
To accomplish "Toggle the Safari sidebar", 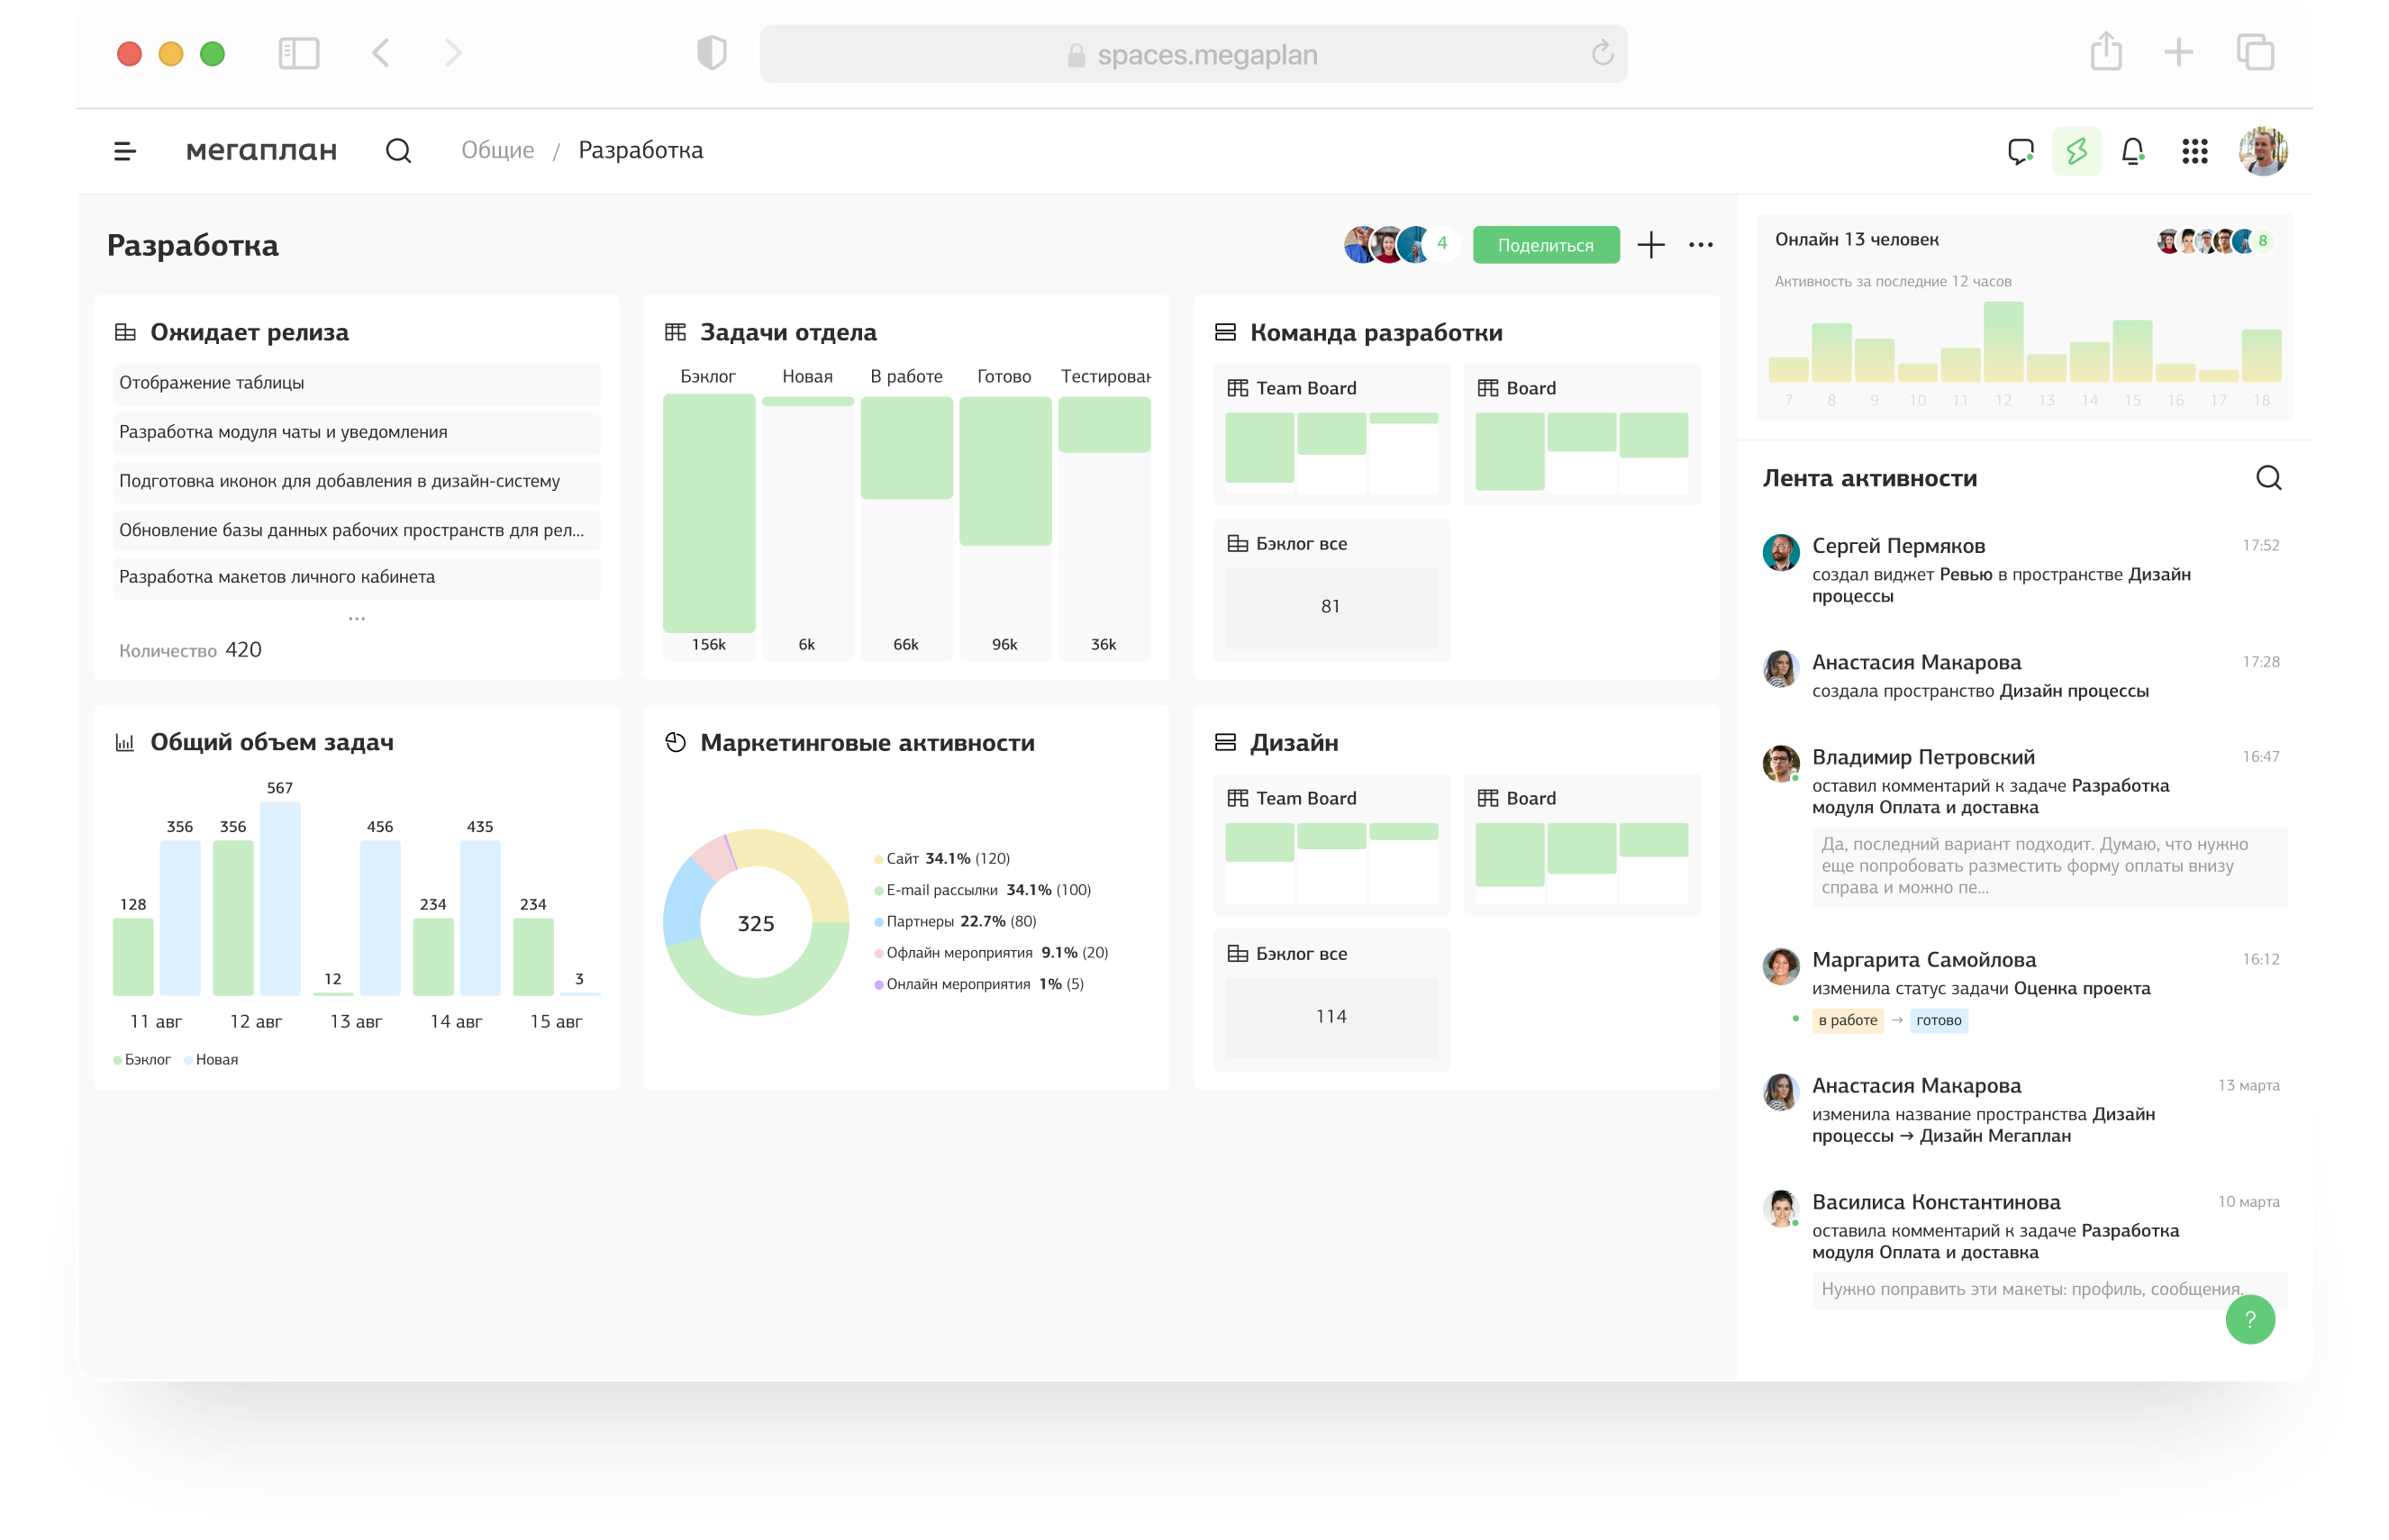I will [298, 53].
